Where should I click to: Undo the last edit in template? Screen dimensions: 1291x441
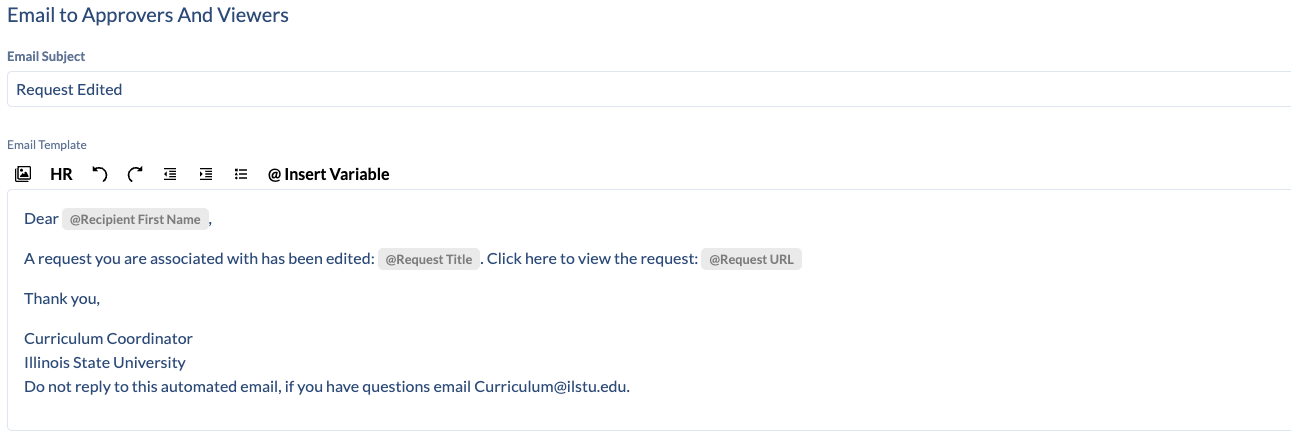pyautogui.click(x=99, y=174)
